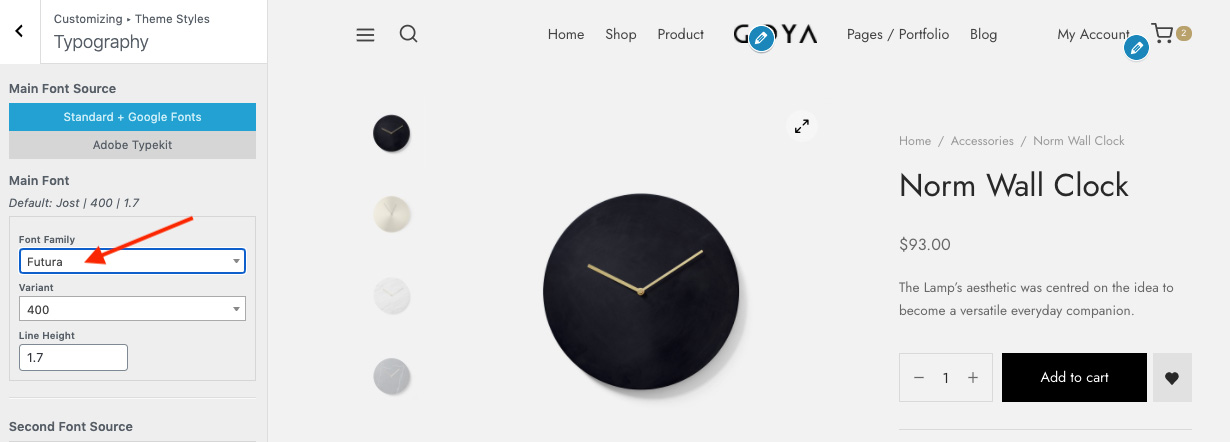Add the clock to wishlist via heart icon

tap(1172, 378)
